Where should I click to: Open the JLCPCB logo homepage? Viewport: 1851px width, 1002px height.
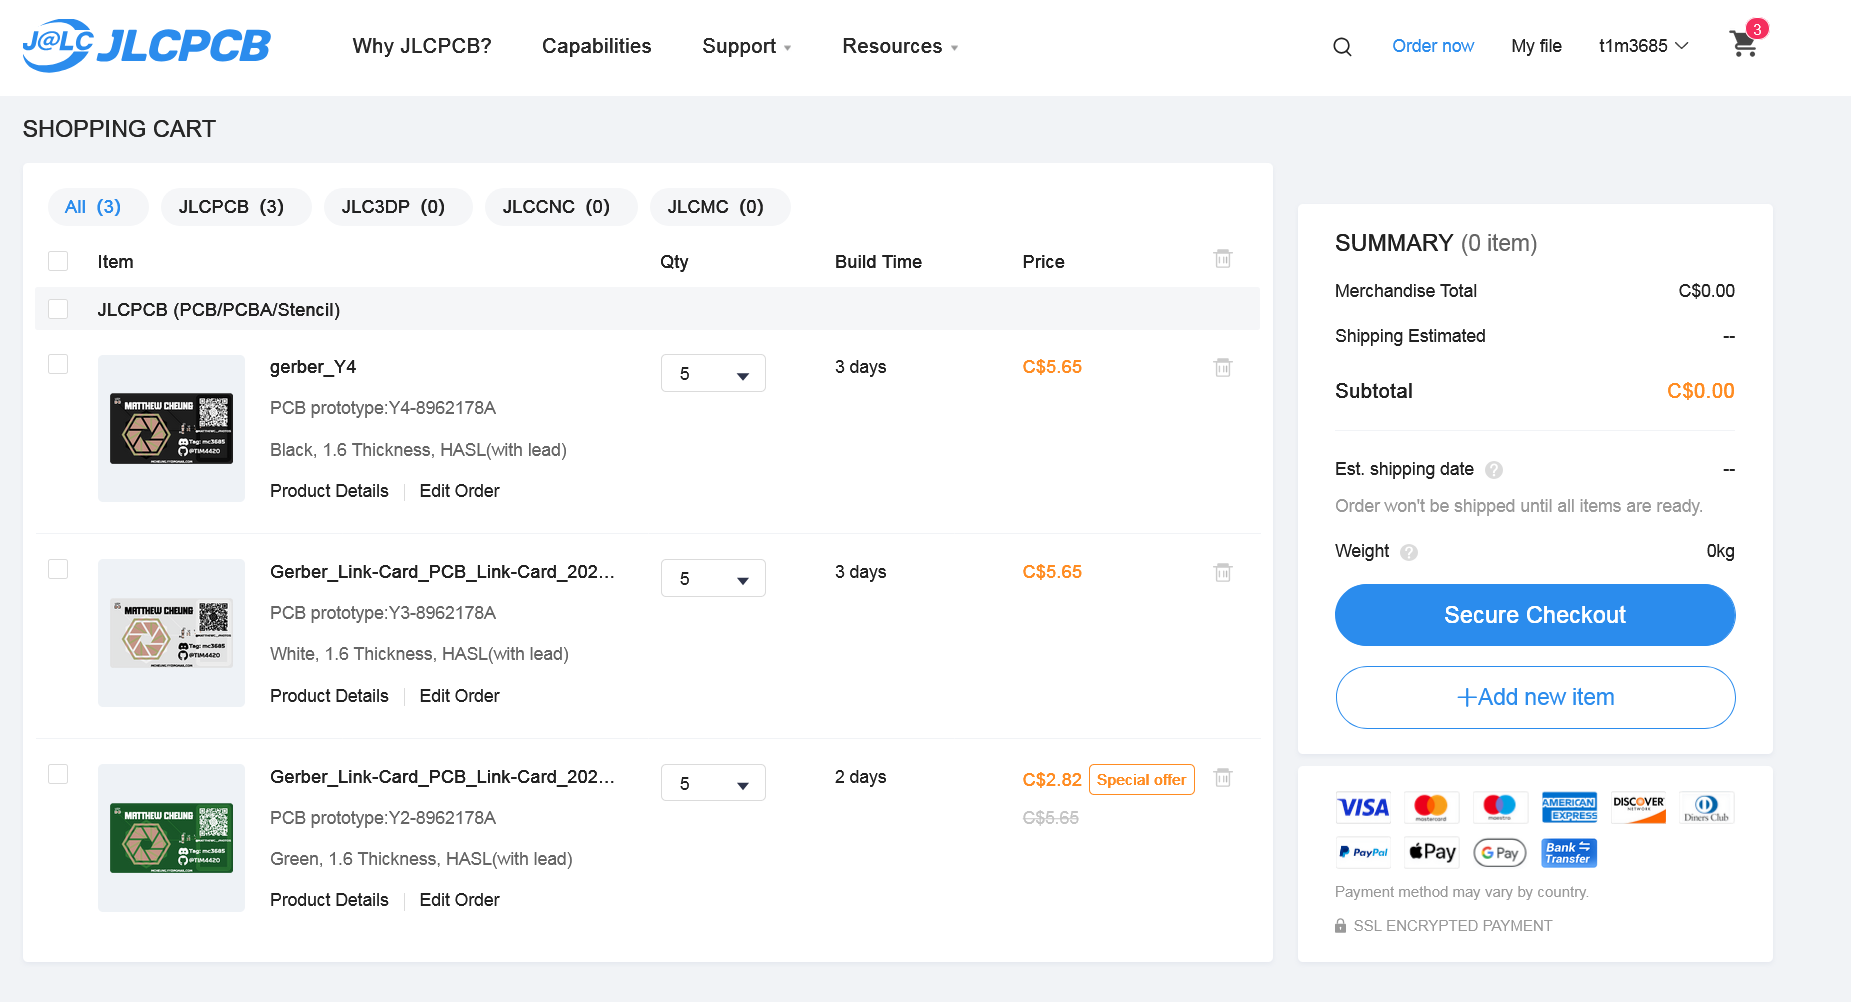146,46
